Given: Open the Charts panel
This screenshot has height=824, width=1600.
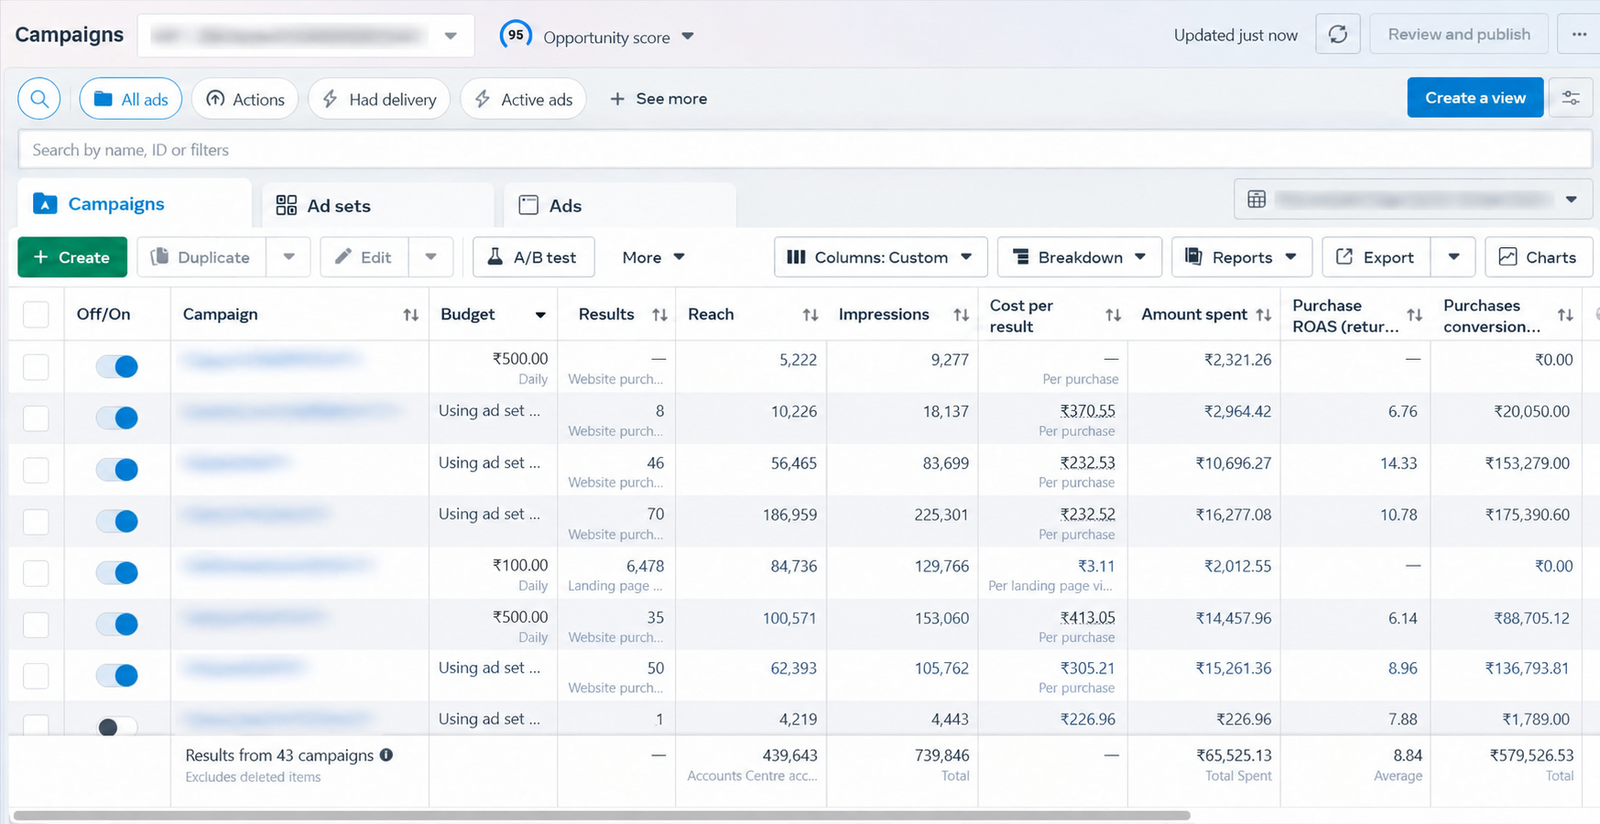Looking at the screenshot, I should (x=1538, y=257).
